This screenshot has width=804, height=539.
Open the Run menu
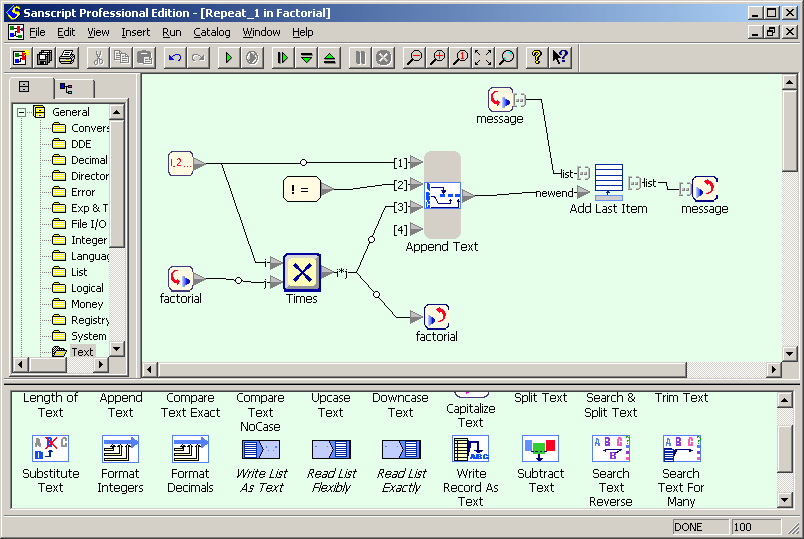pos(172,32)
